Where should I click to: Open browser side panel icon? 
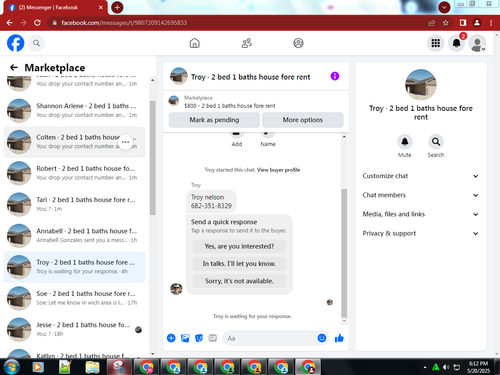click(x=463, y=23)
